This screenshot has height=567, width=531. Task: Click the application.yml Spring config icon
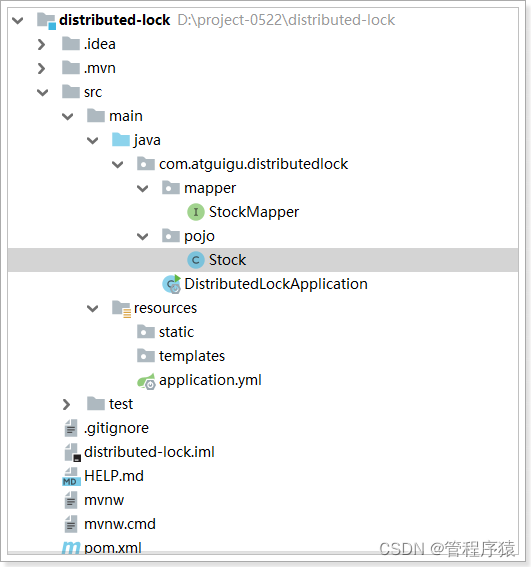pos(146,381)
